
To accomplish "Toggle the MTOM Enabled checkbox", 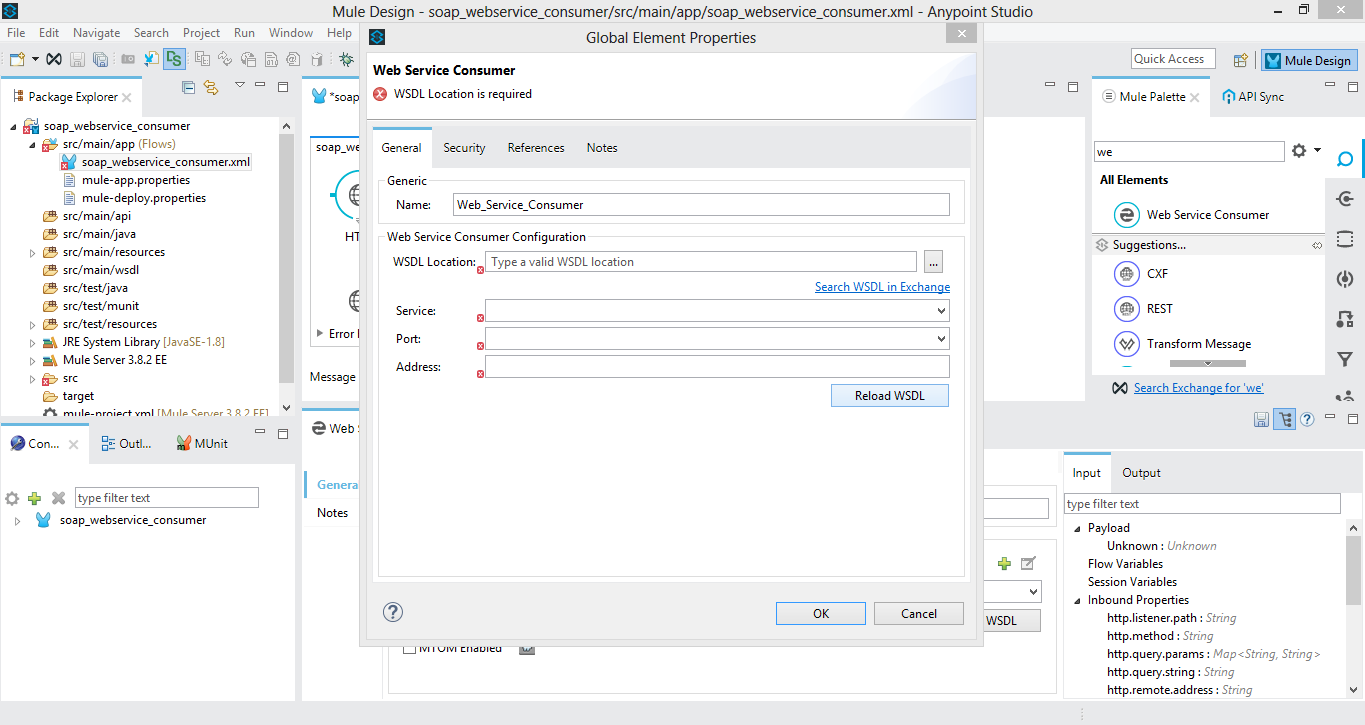I will [409, 648].
